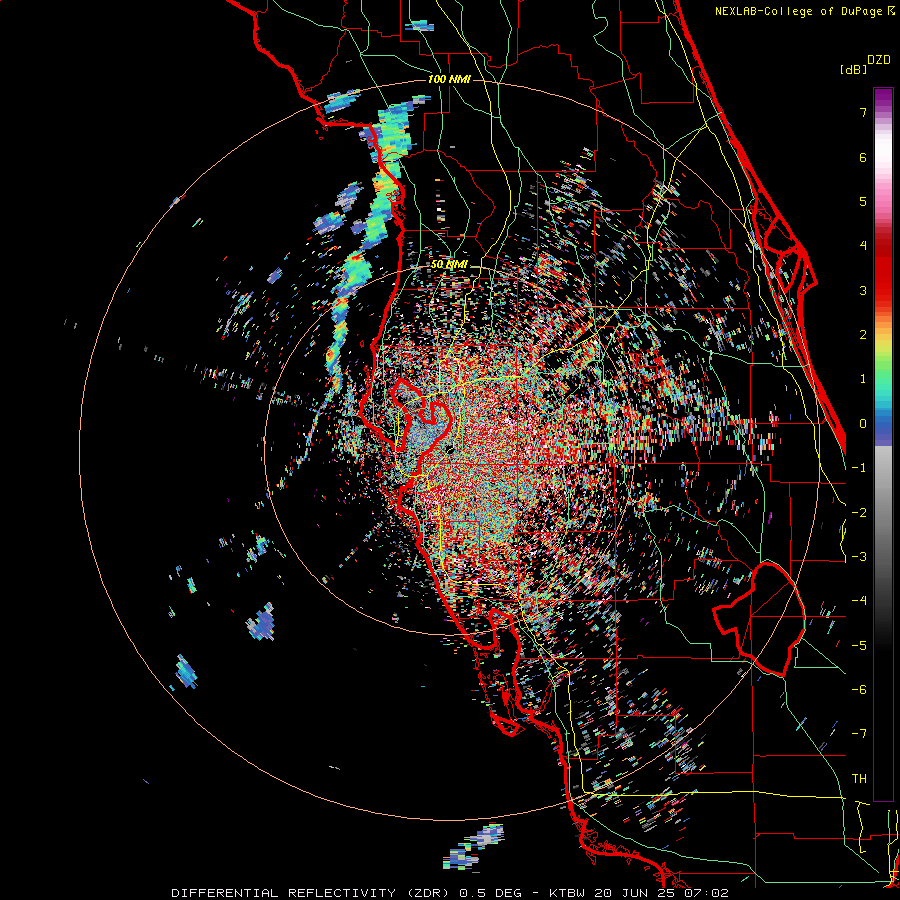
Task: Click the Differential Reflectivity KTBW caption text
Action: [450, 893]
